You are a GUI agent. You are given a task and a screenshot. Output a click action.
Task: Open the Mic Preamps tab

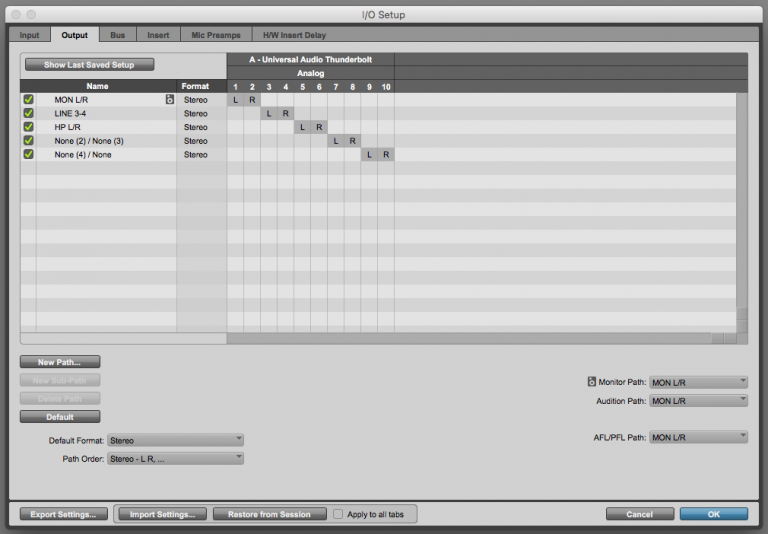216,35
